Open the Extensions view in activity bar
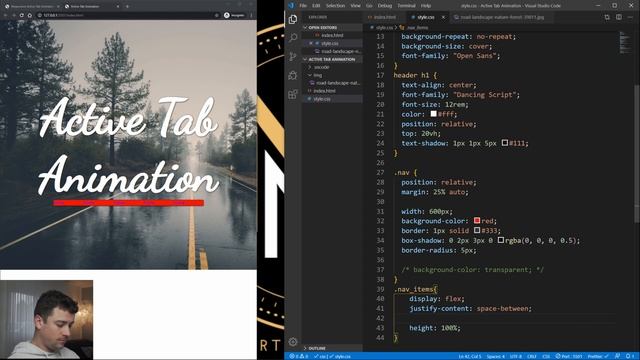The image size is (640, 360). click(293, 94)
